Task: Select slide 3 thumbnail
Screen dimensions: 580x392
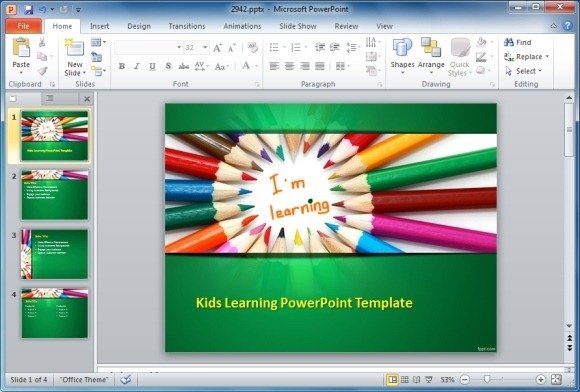Action: pyautogui.click(x=55, y=254)
